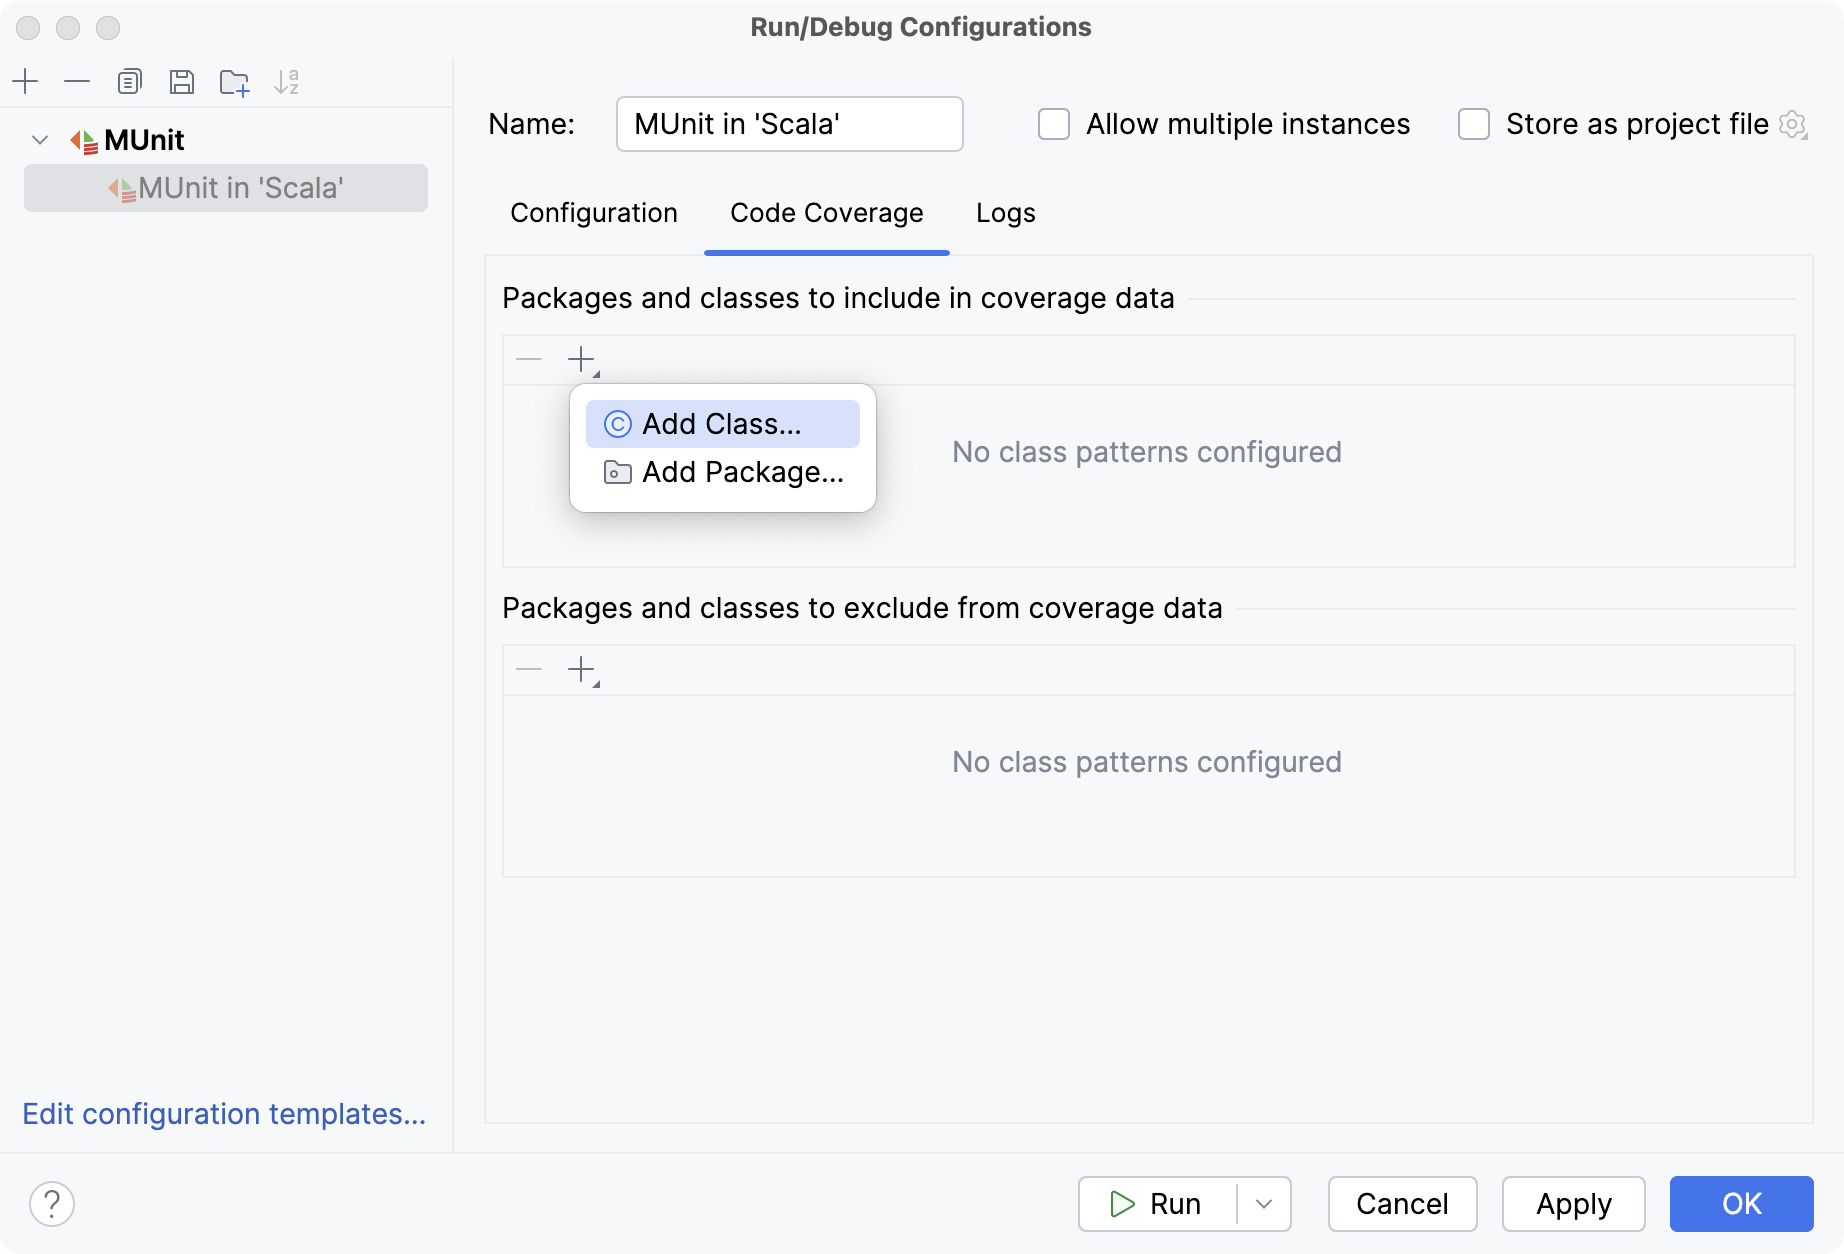Select Add Package from the popup menu

[x=741, y=471]
